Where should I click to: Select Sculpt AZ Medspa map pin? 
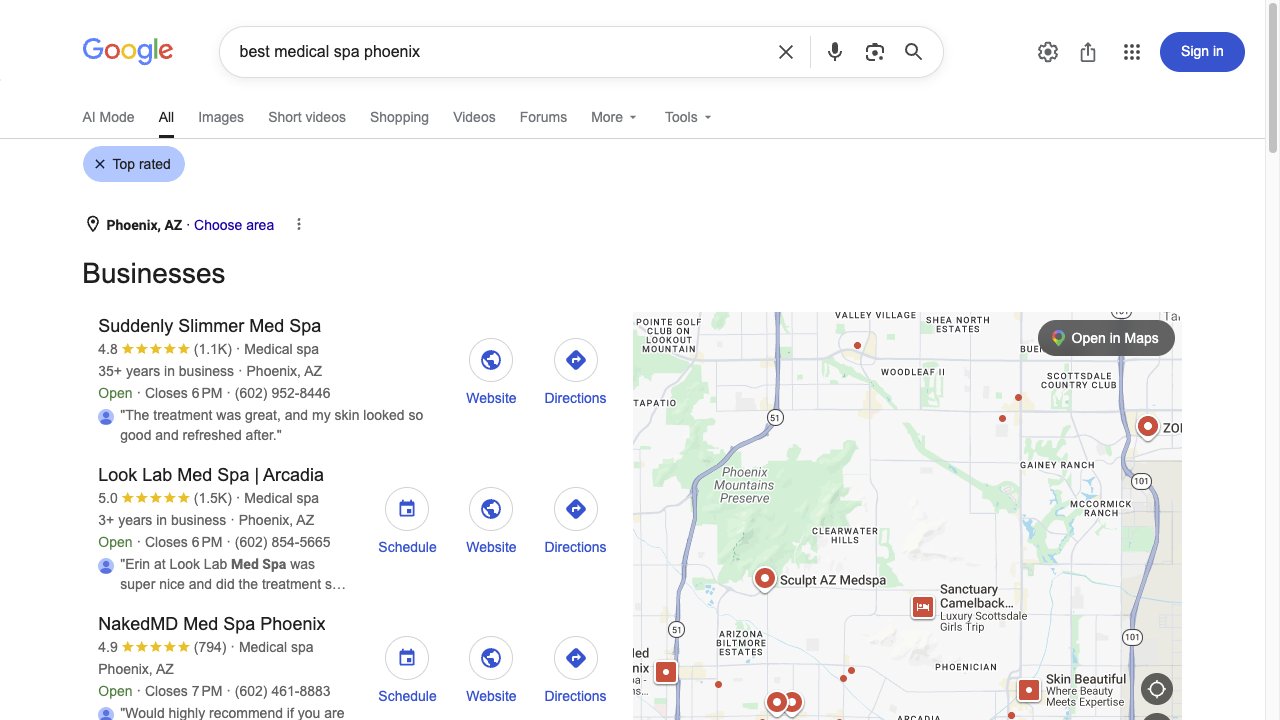click(x=765, y=579)
